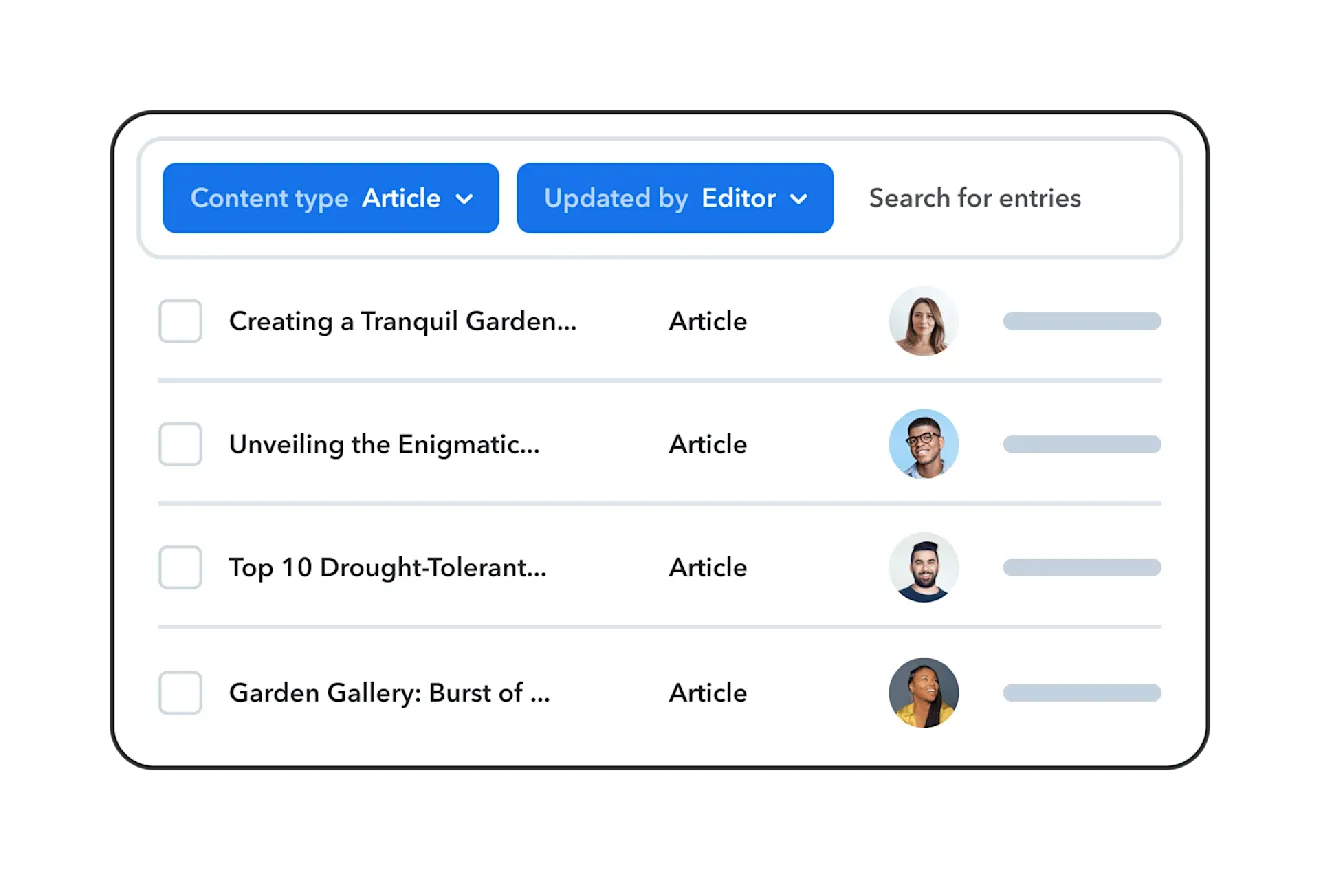Click the chevron arrow beside Editor
The image size is (1320, 880).
point(798,199)
